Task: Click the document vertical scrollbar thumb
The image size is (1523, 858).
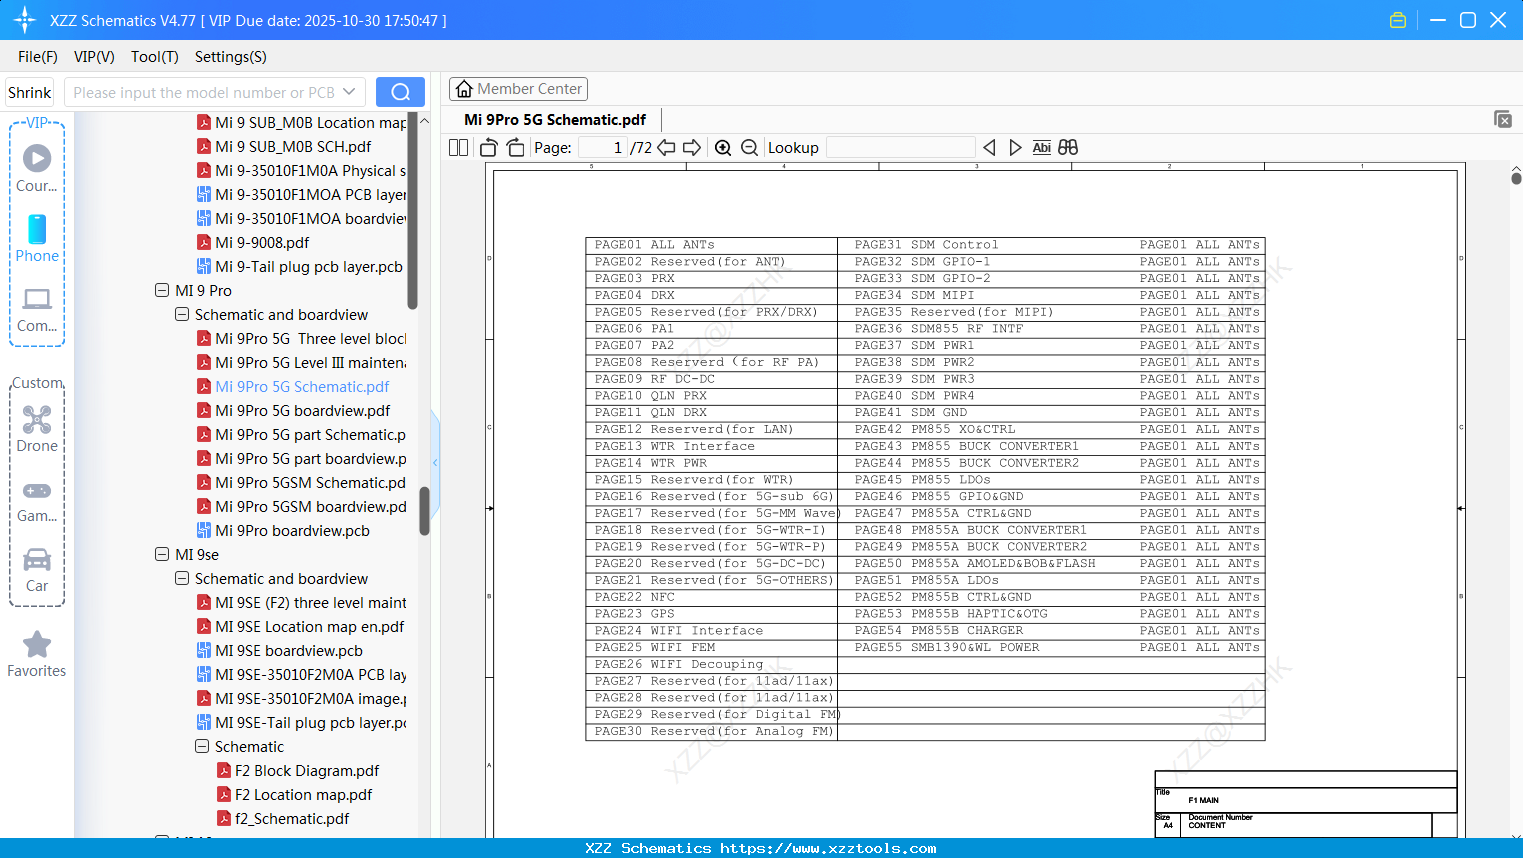Action: (x=1516, y=178)
